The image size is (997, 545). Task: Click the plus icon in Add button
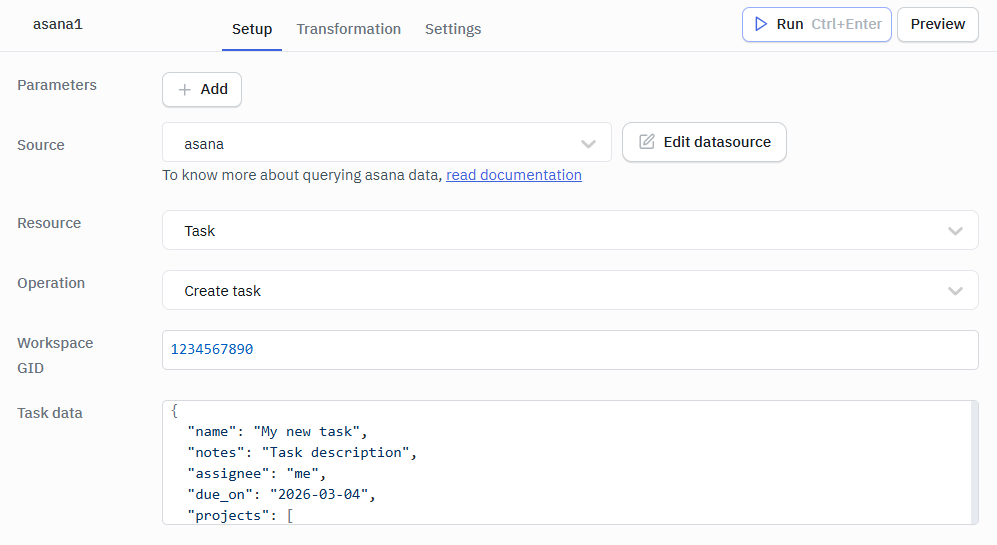pyautogui.click(x=184, y=90)
